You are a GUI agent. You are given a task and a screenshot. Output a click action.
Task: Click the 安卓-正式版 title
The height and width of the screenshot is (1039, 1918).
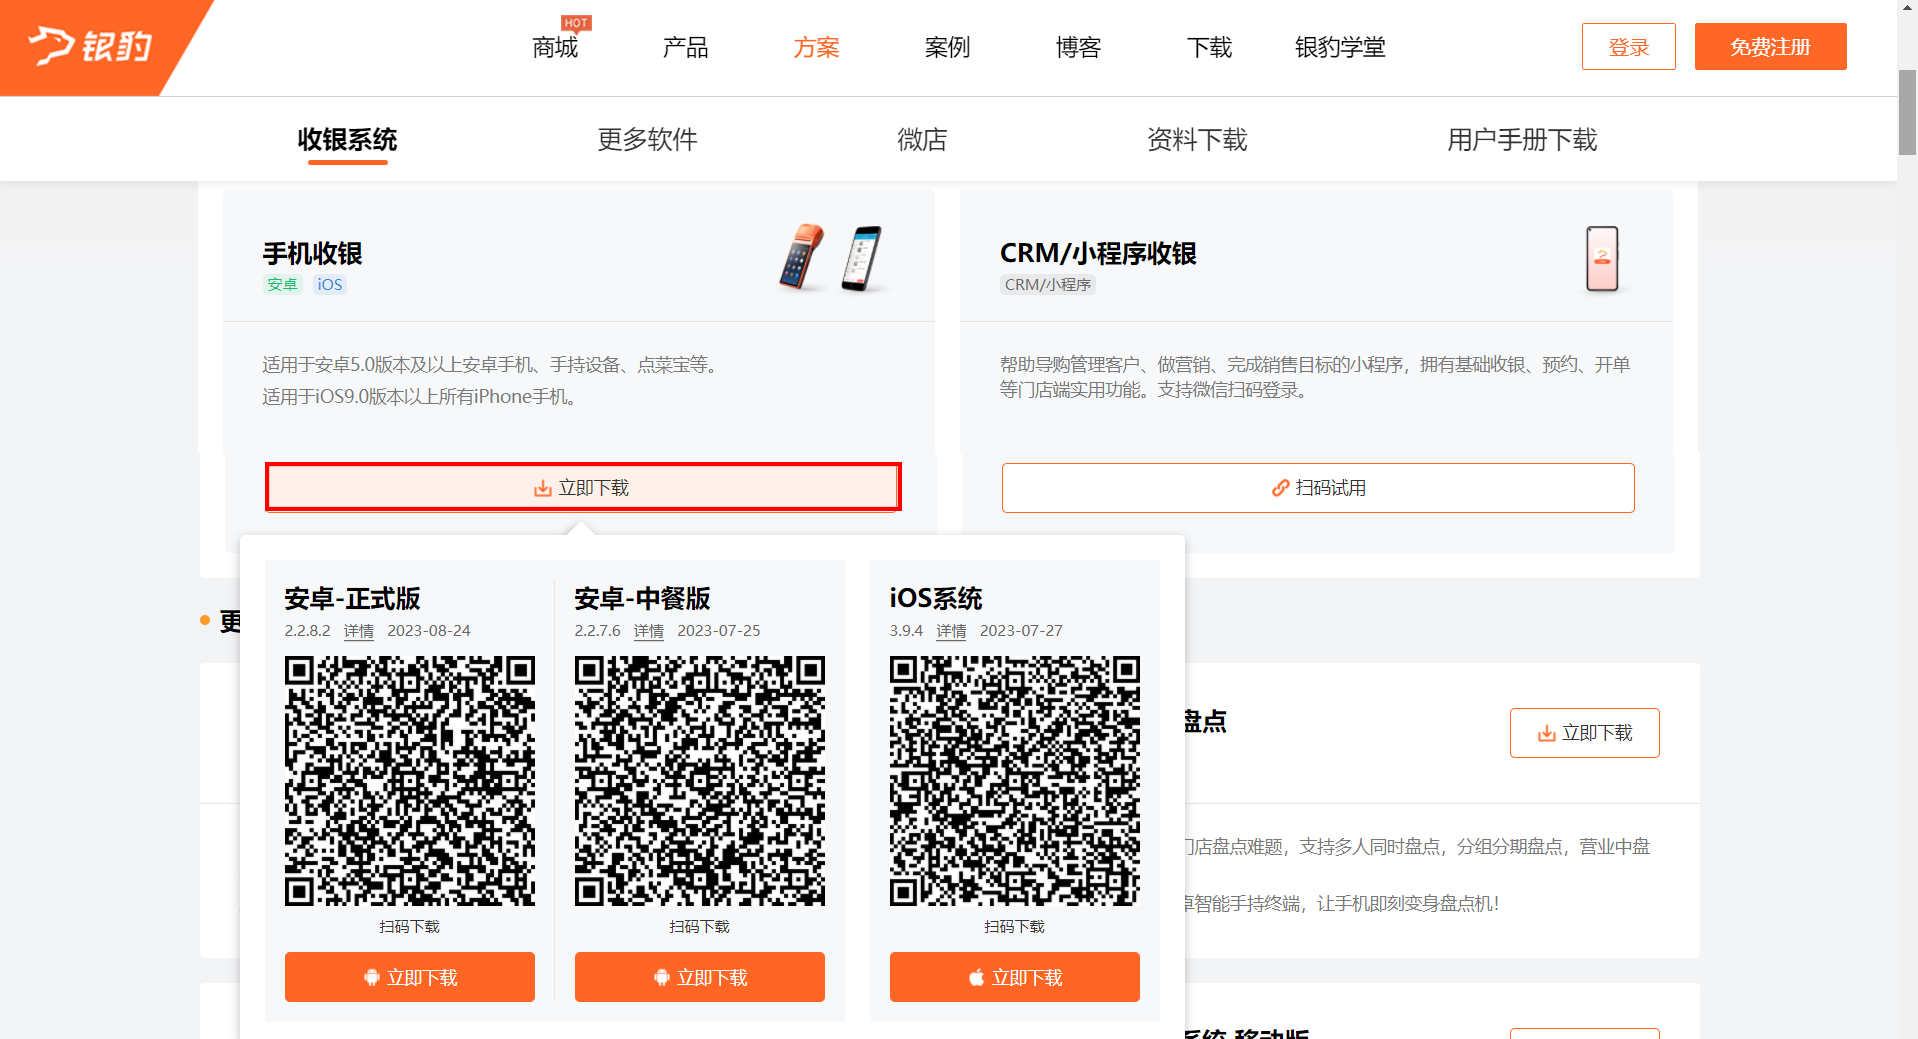pos(352,598)
